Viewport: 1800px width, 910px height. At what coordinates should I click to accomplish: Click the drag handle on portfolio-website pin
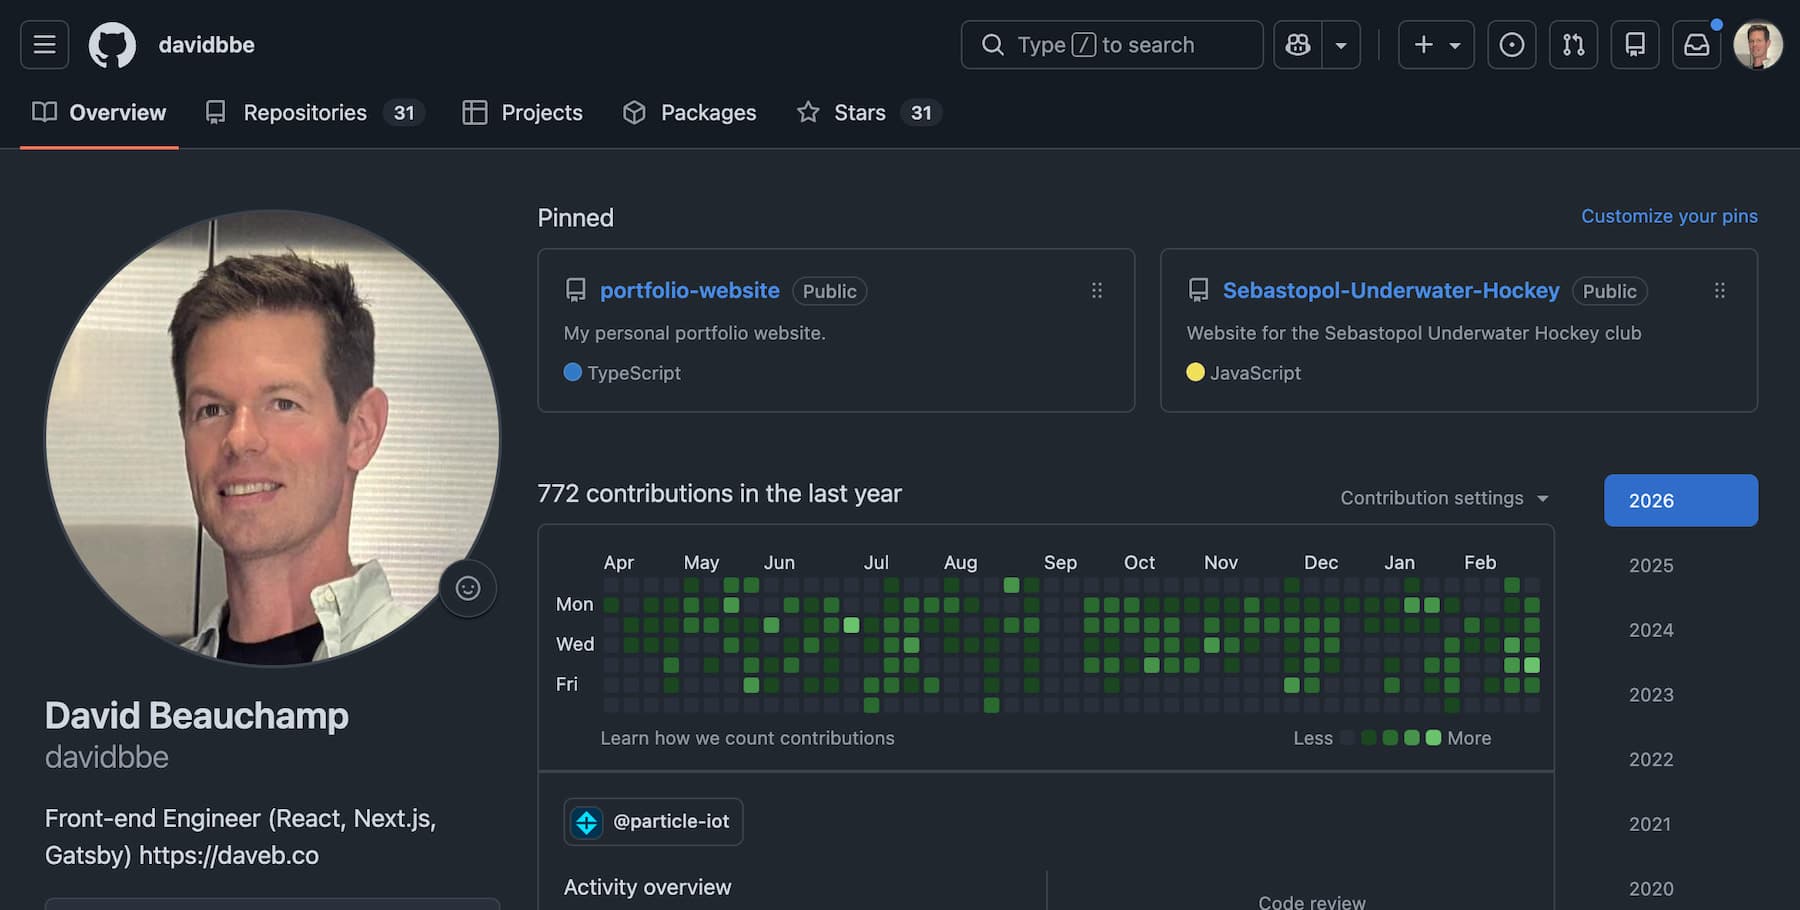coord(1097,290)
